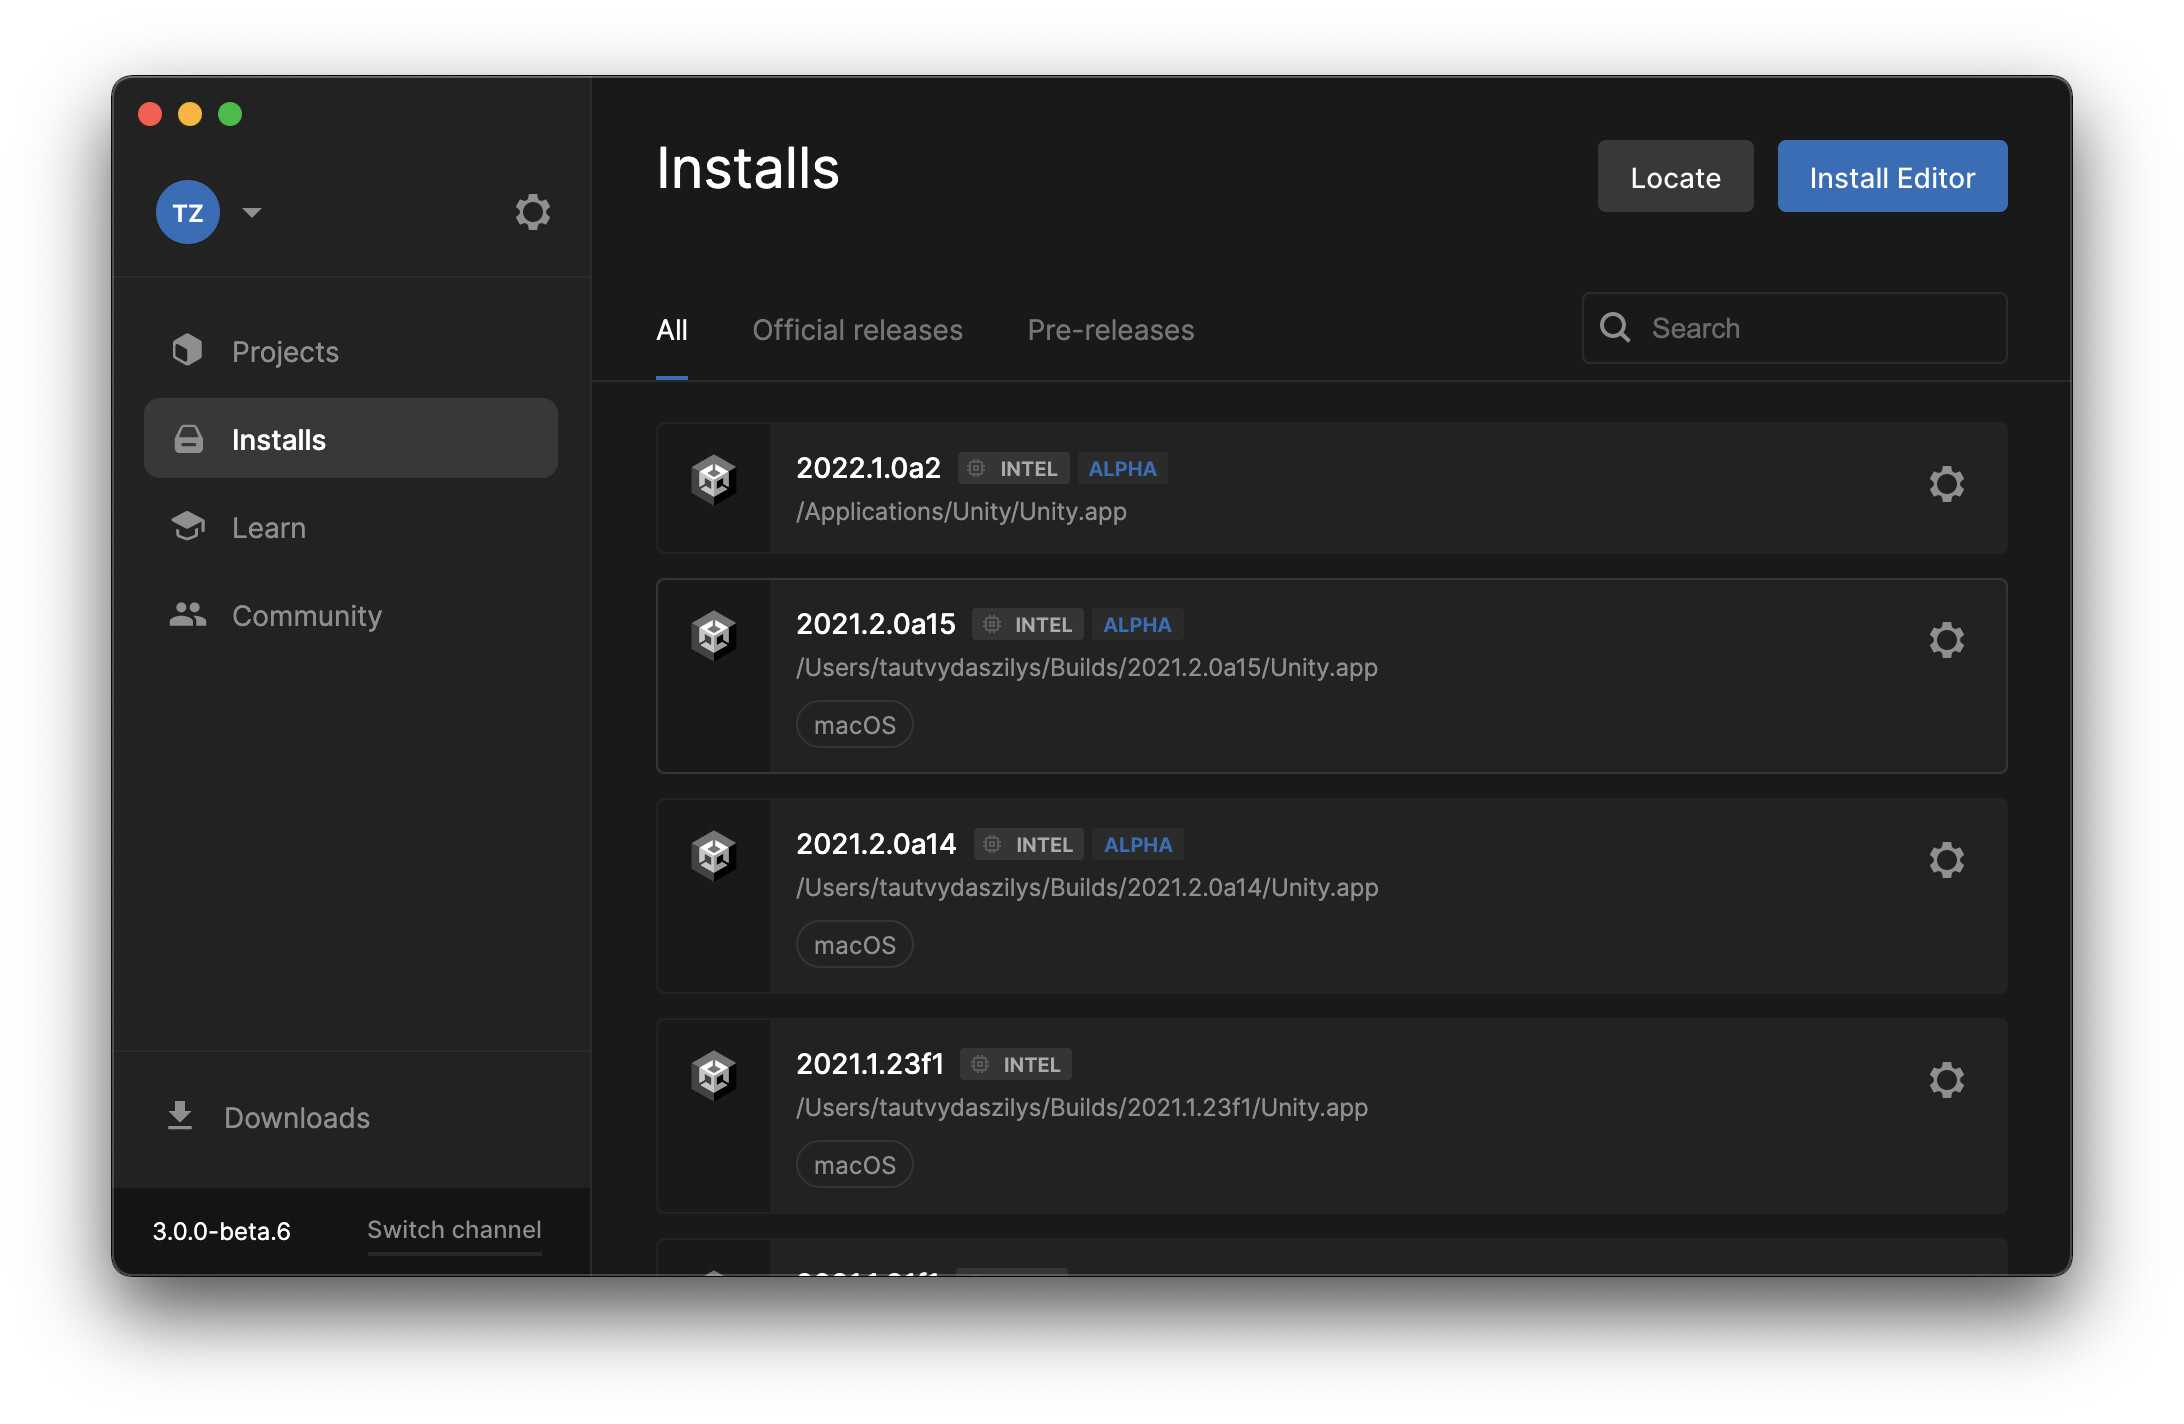
Task: Focus the Search installs field
Action: (x=1794, y=328)
